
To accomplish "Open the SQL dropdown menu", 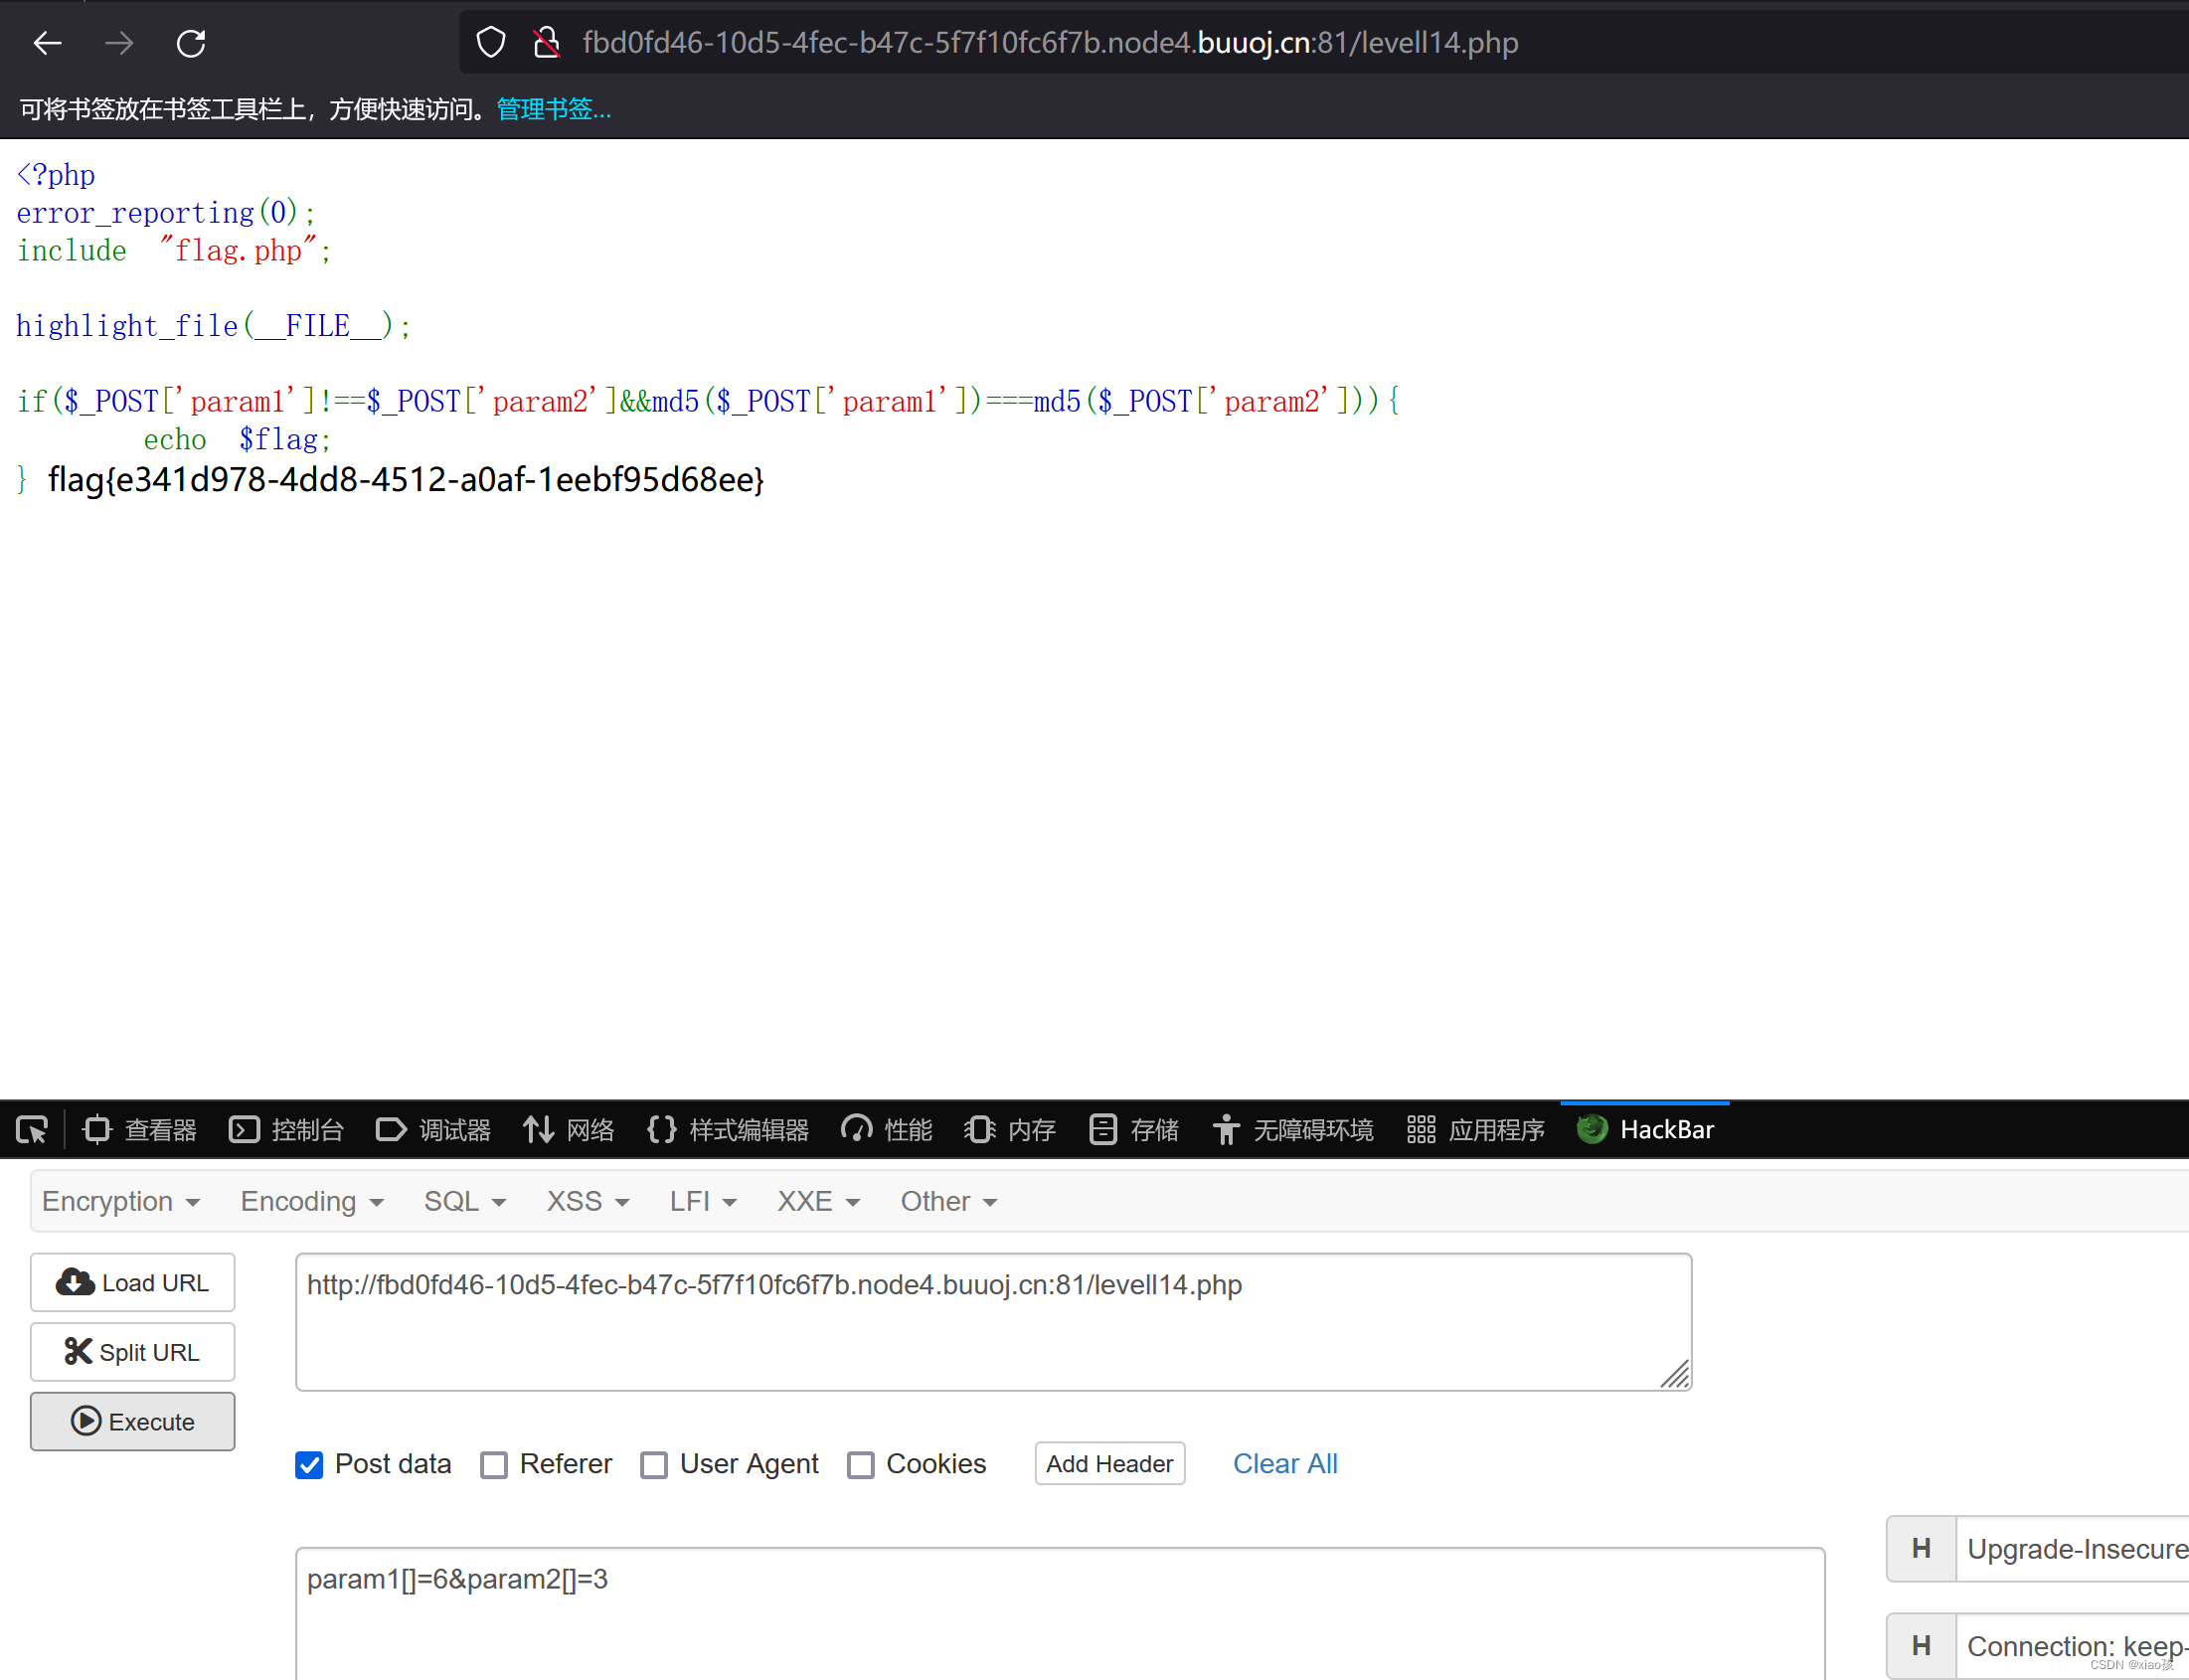I will 464,1201.
